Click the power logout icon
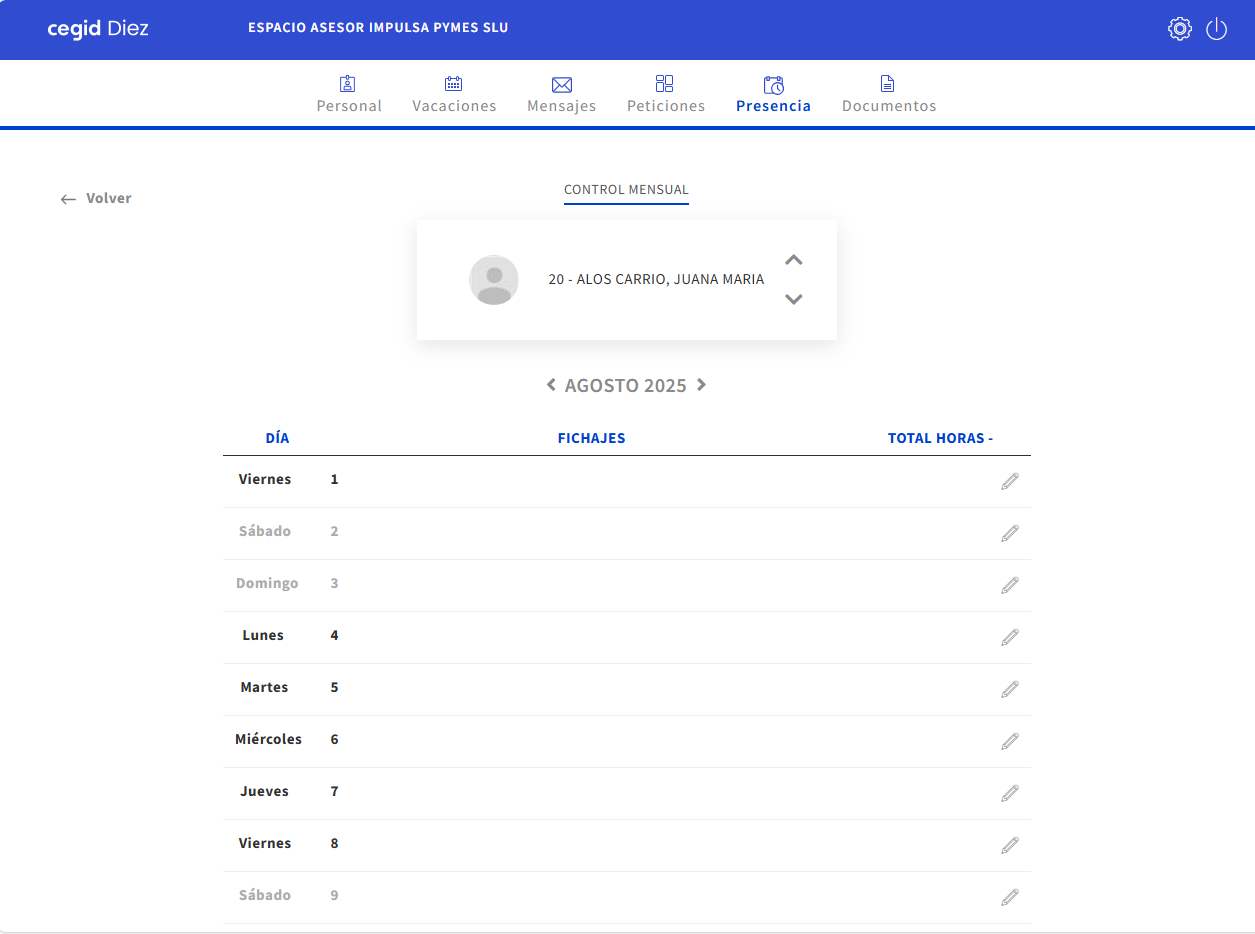Viewport: 1255px width, 934px height. click(x=1216, y=29)
